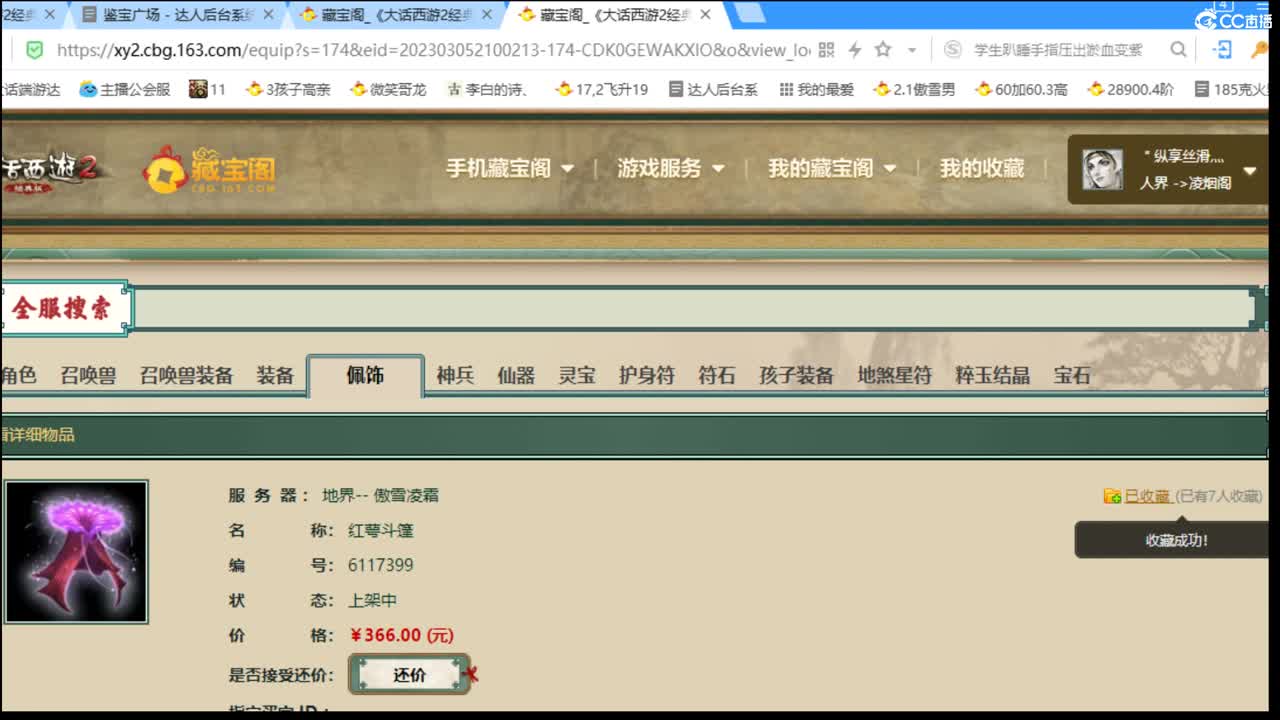Screen dimensions: 1280x720
Task: Open the 2.1傲雪男 bookmark
Action: click(914, 89)
